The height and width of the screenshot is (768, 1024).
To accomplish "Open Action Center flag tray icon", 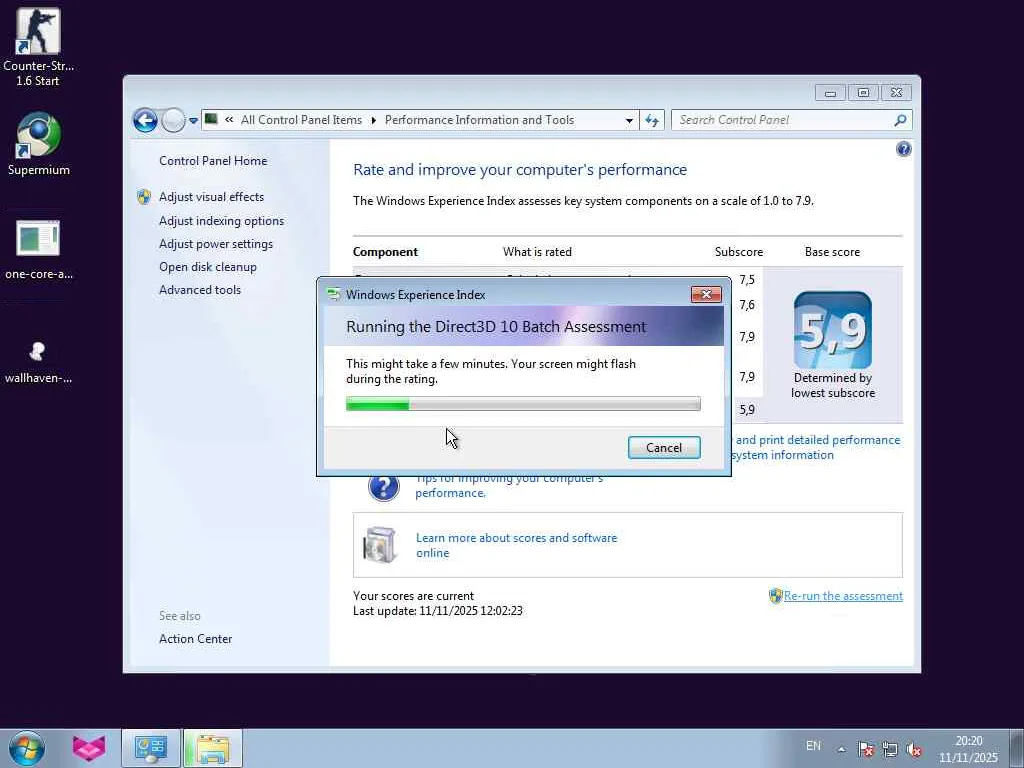I will tap(866, 749).
